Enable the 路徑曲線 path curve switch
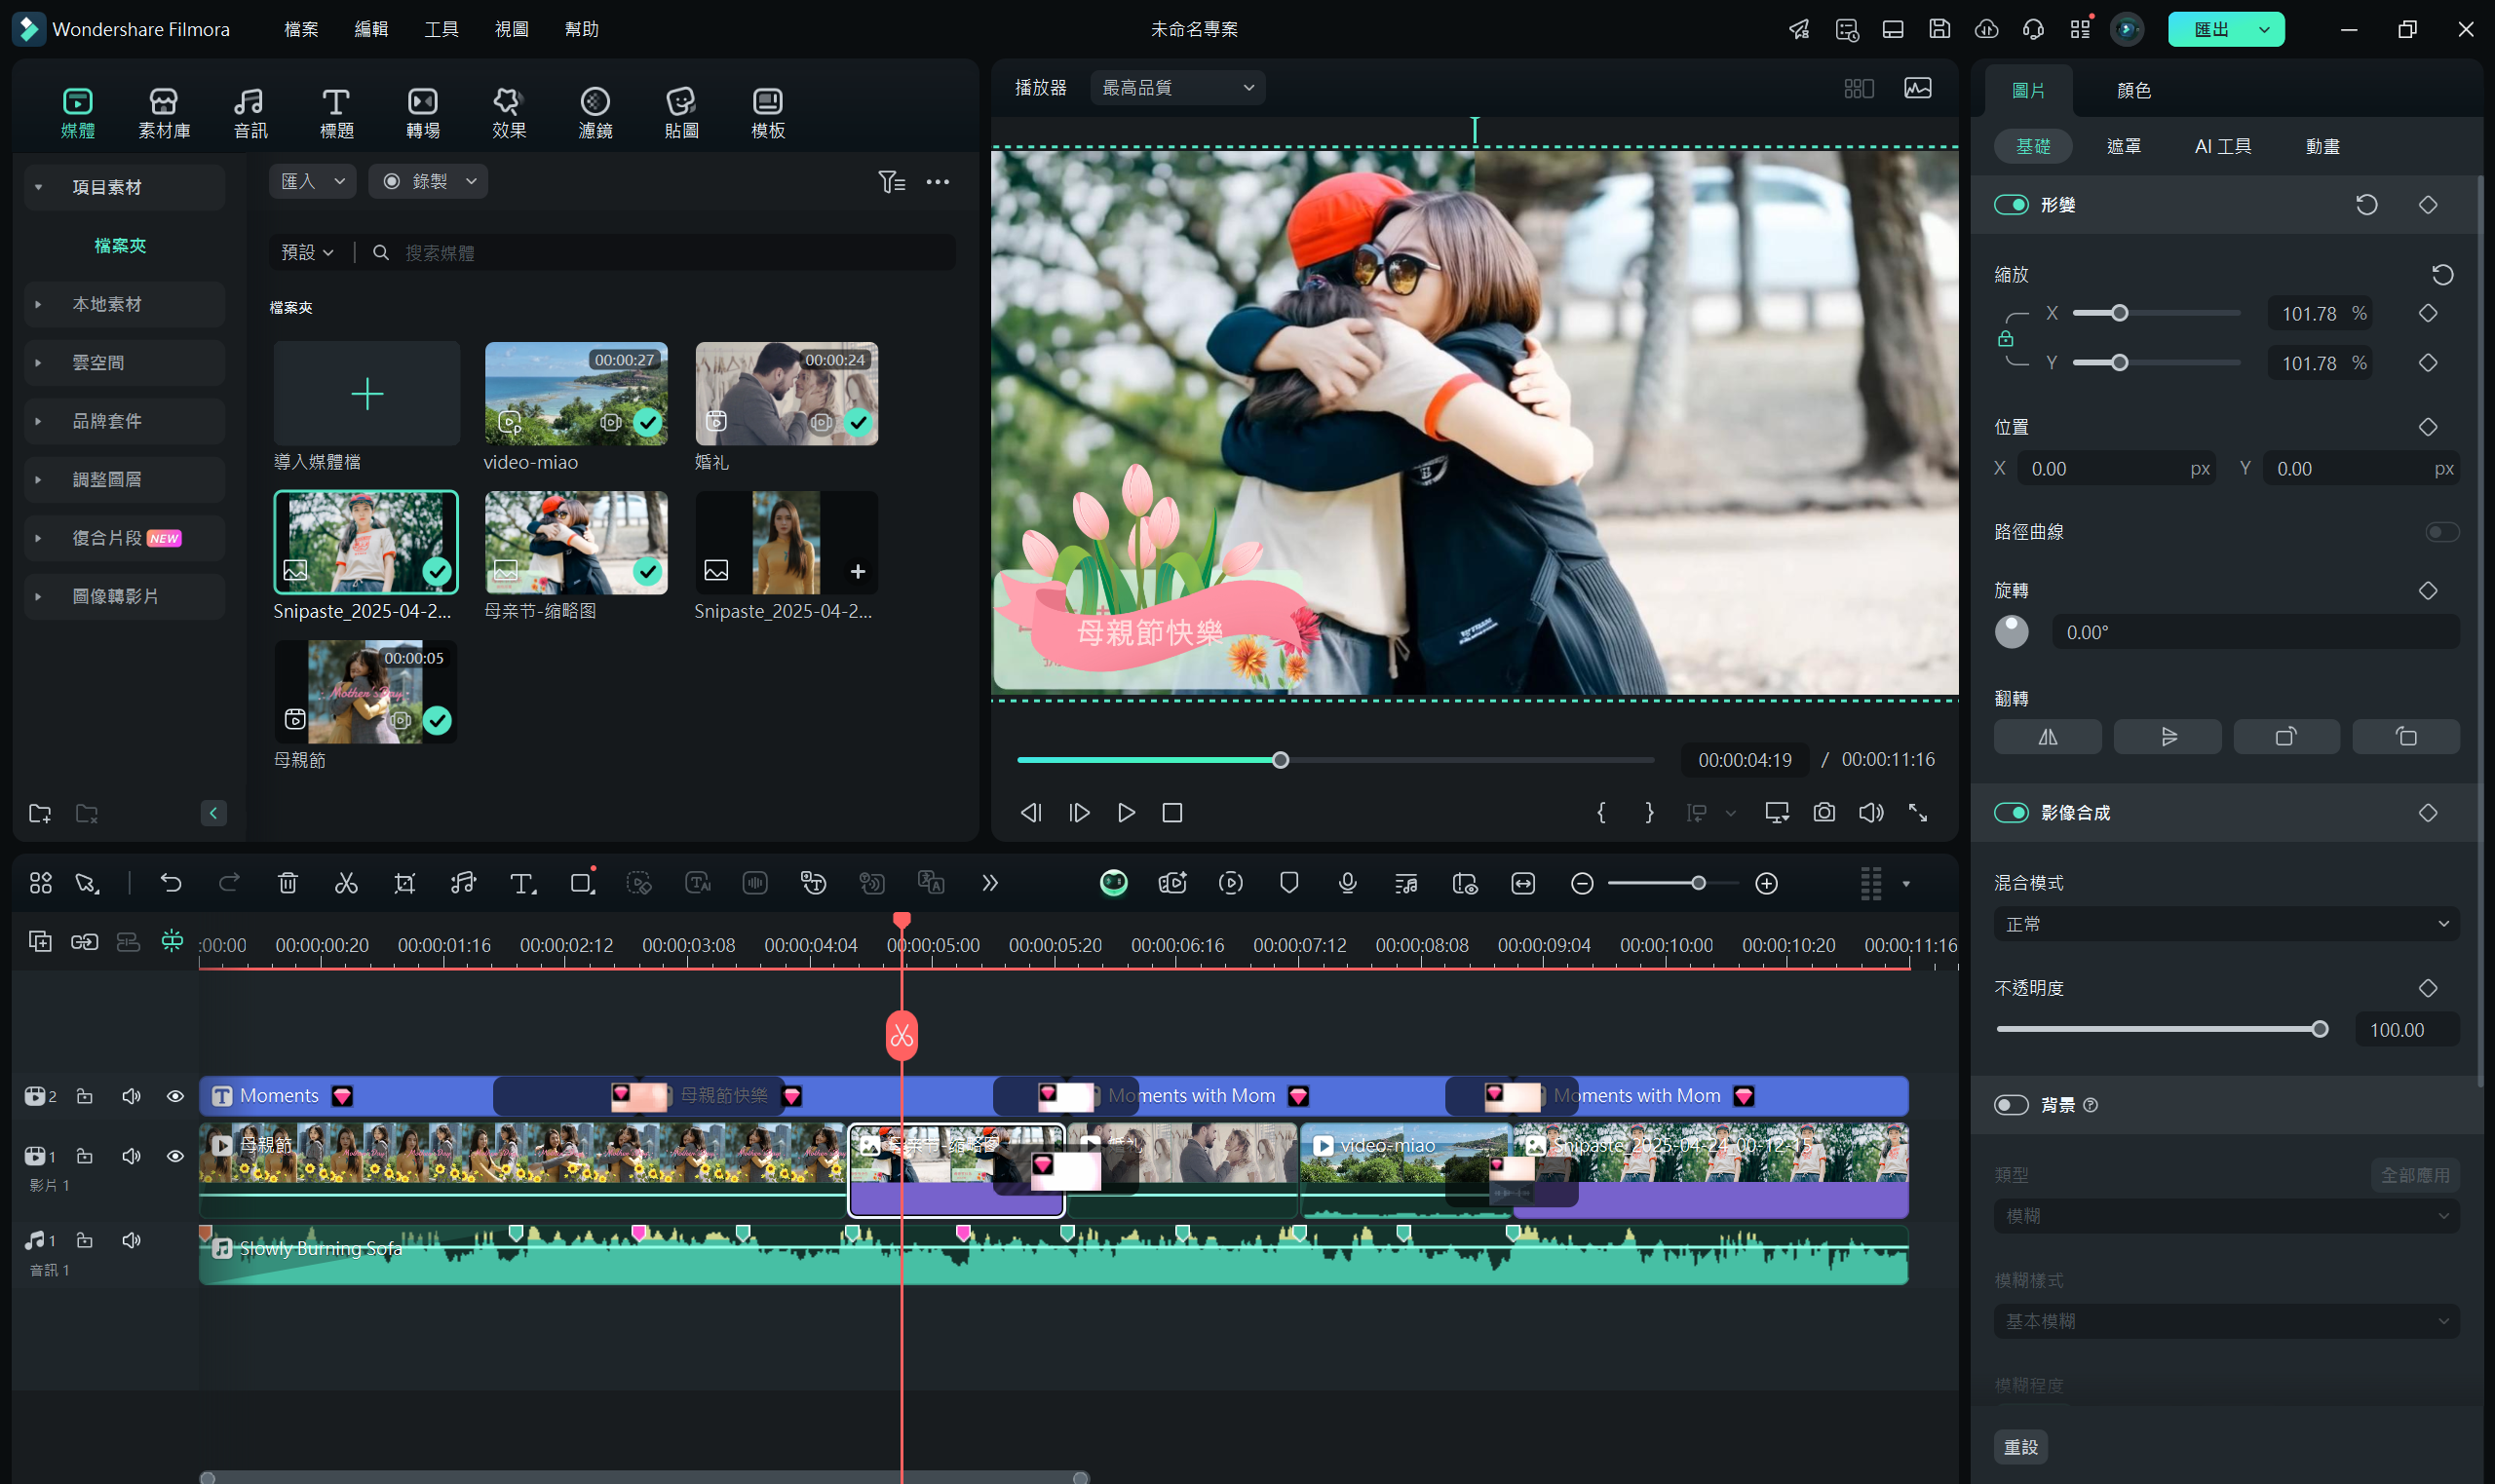 coord(2442,532)
